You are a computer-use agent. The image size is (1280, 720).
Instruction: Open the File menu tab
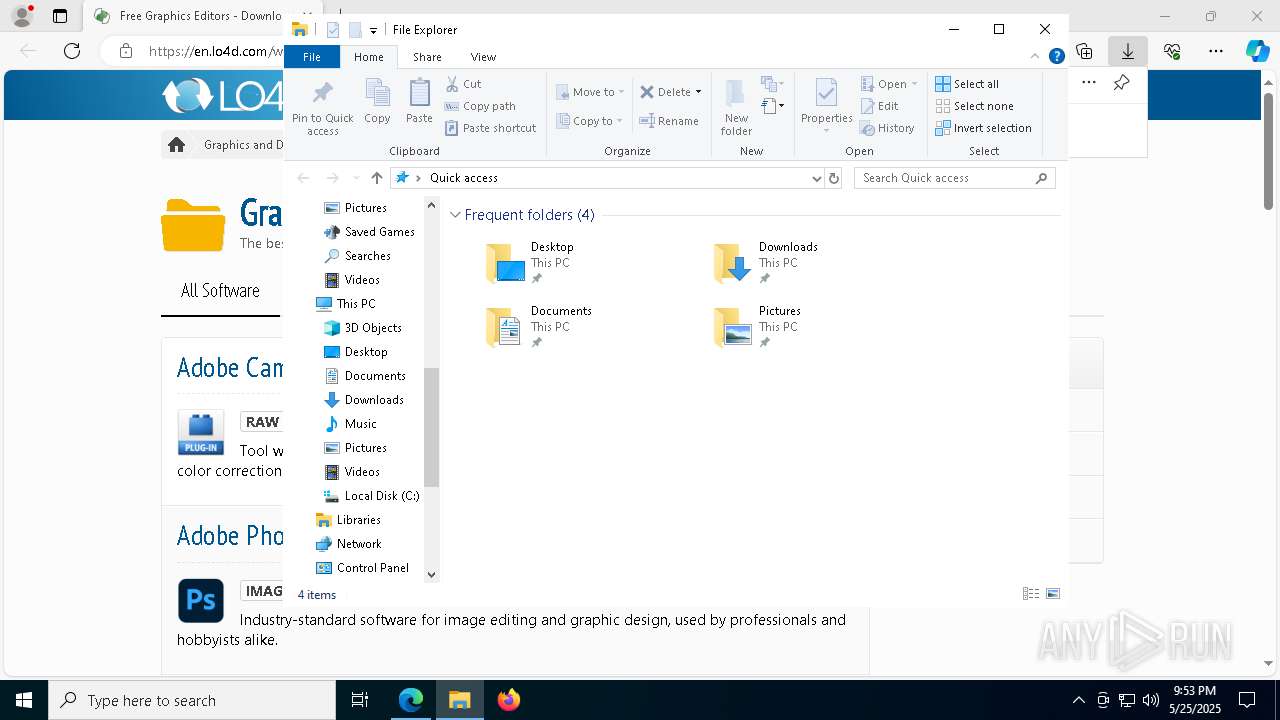coord(312,57)
